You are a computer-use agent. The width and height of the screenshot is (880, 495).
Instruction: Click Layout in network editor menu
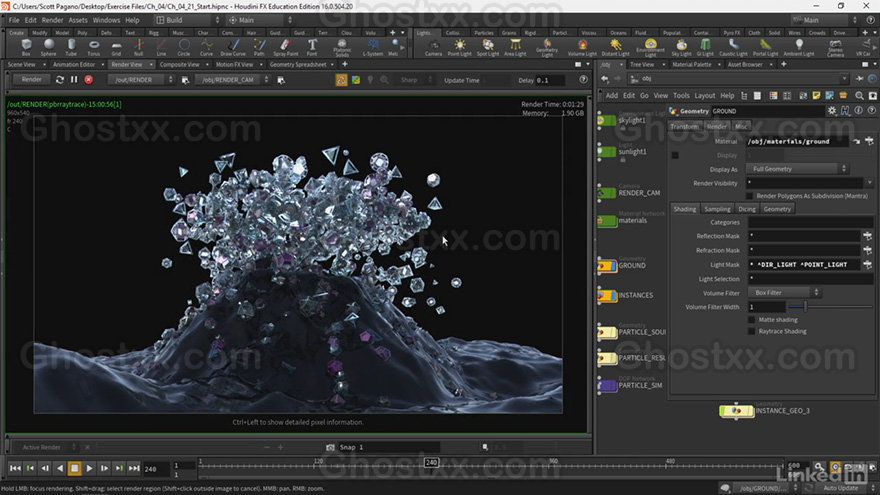point(704,96)
